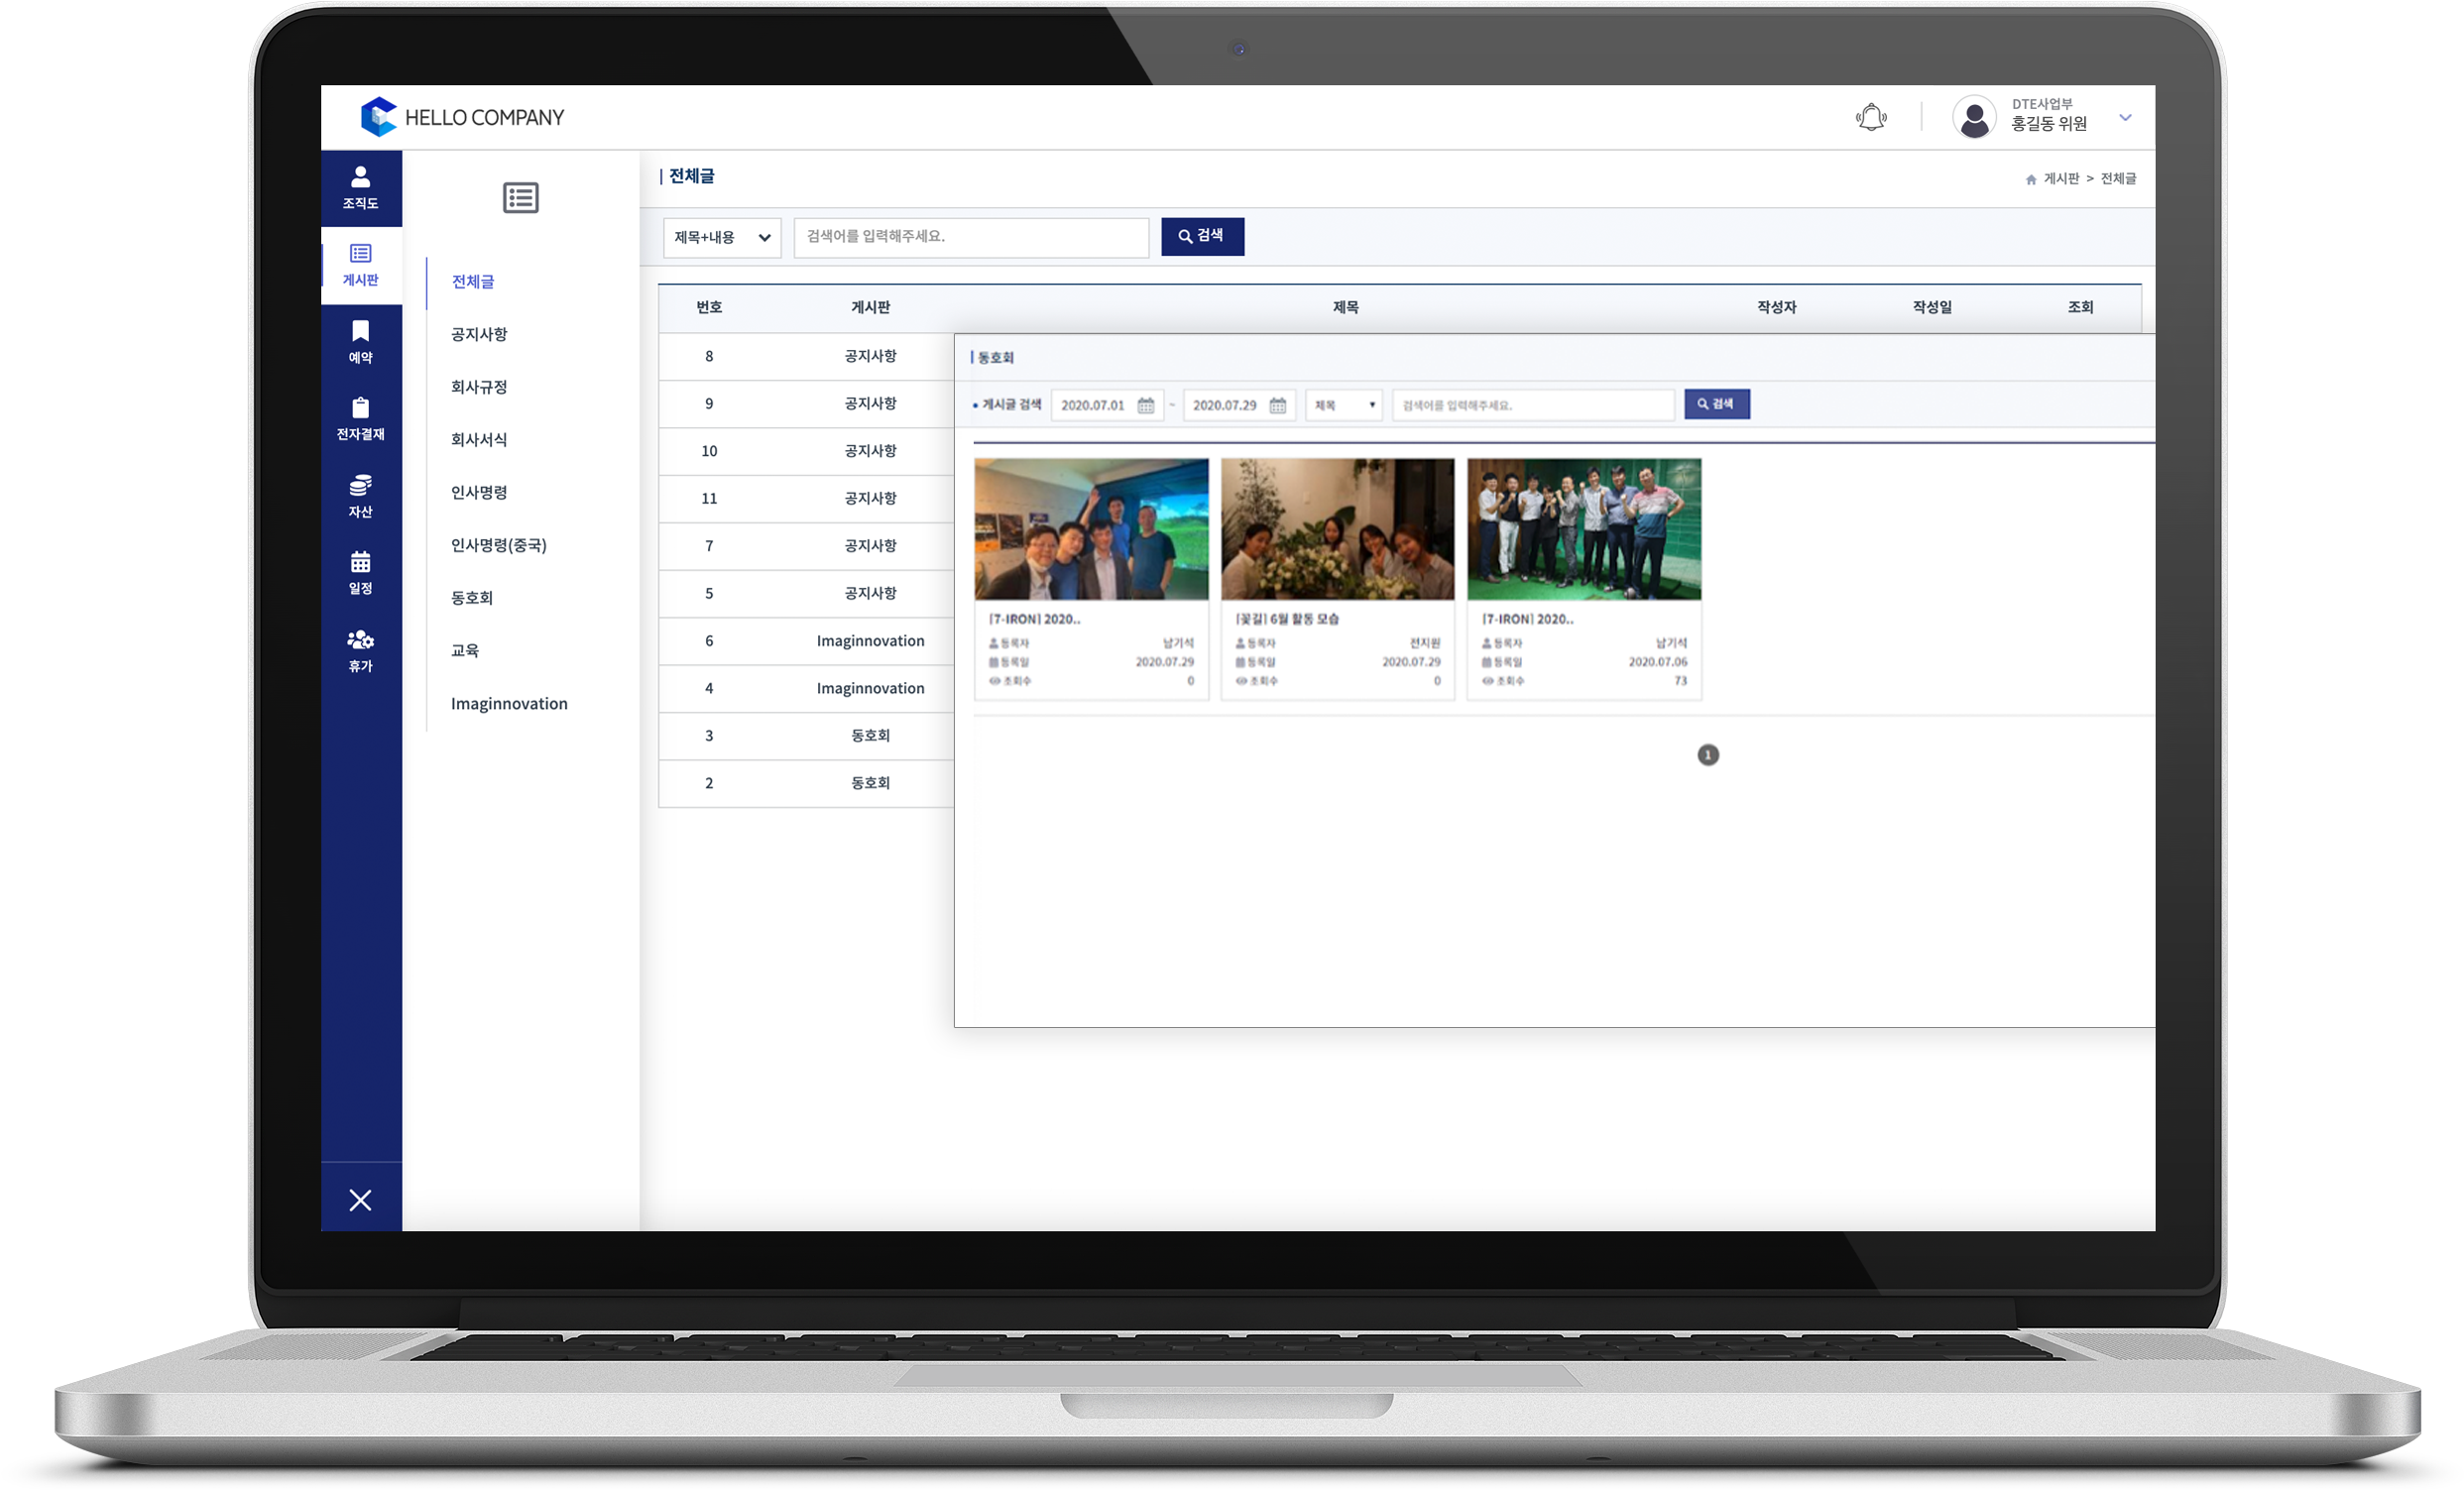Open the 제목 dropdown in club search
2464x1490 pixels.
point(1344,405)
